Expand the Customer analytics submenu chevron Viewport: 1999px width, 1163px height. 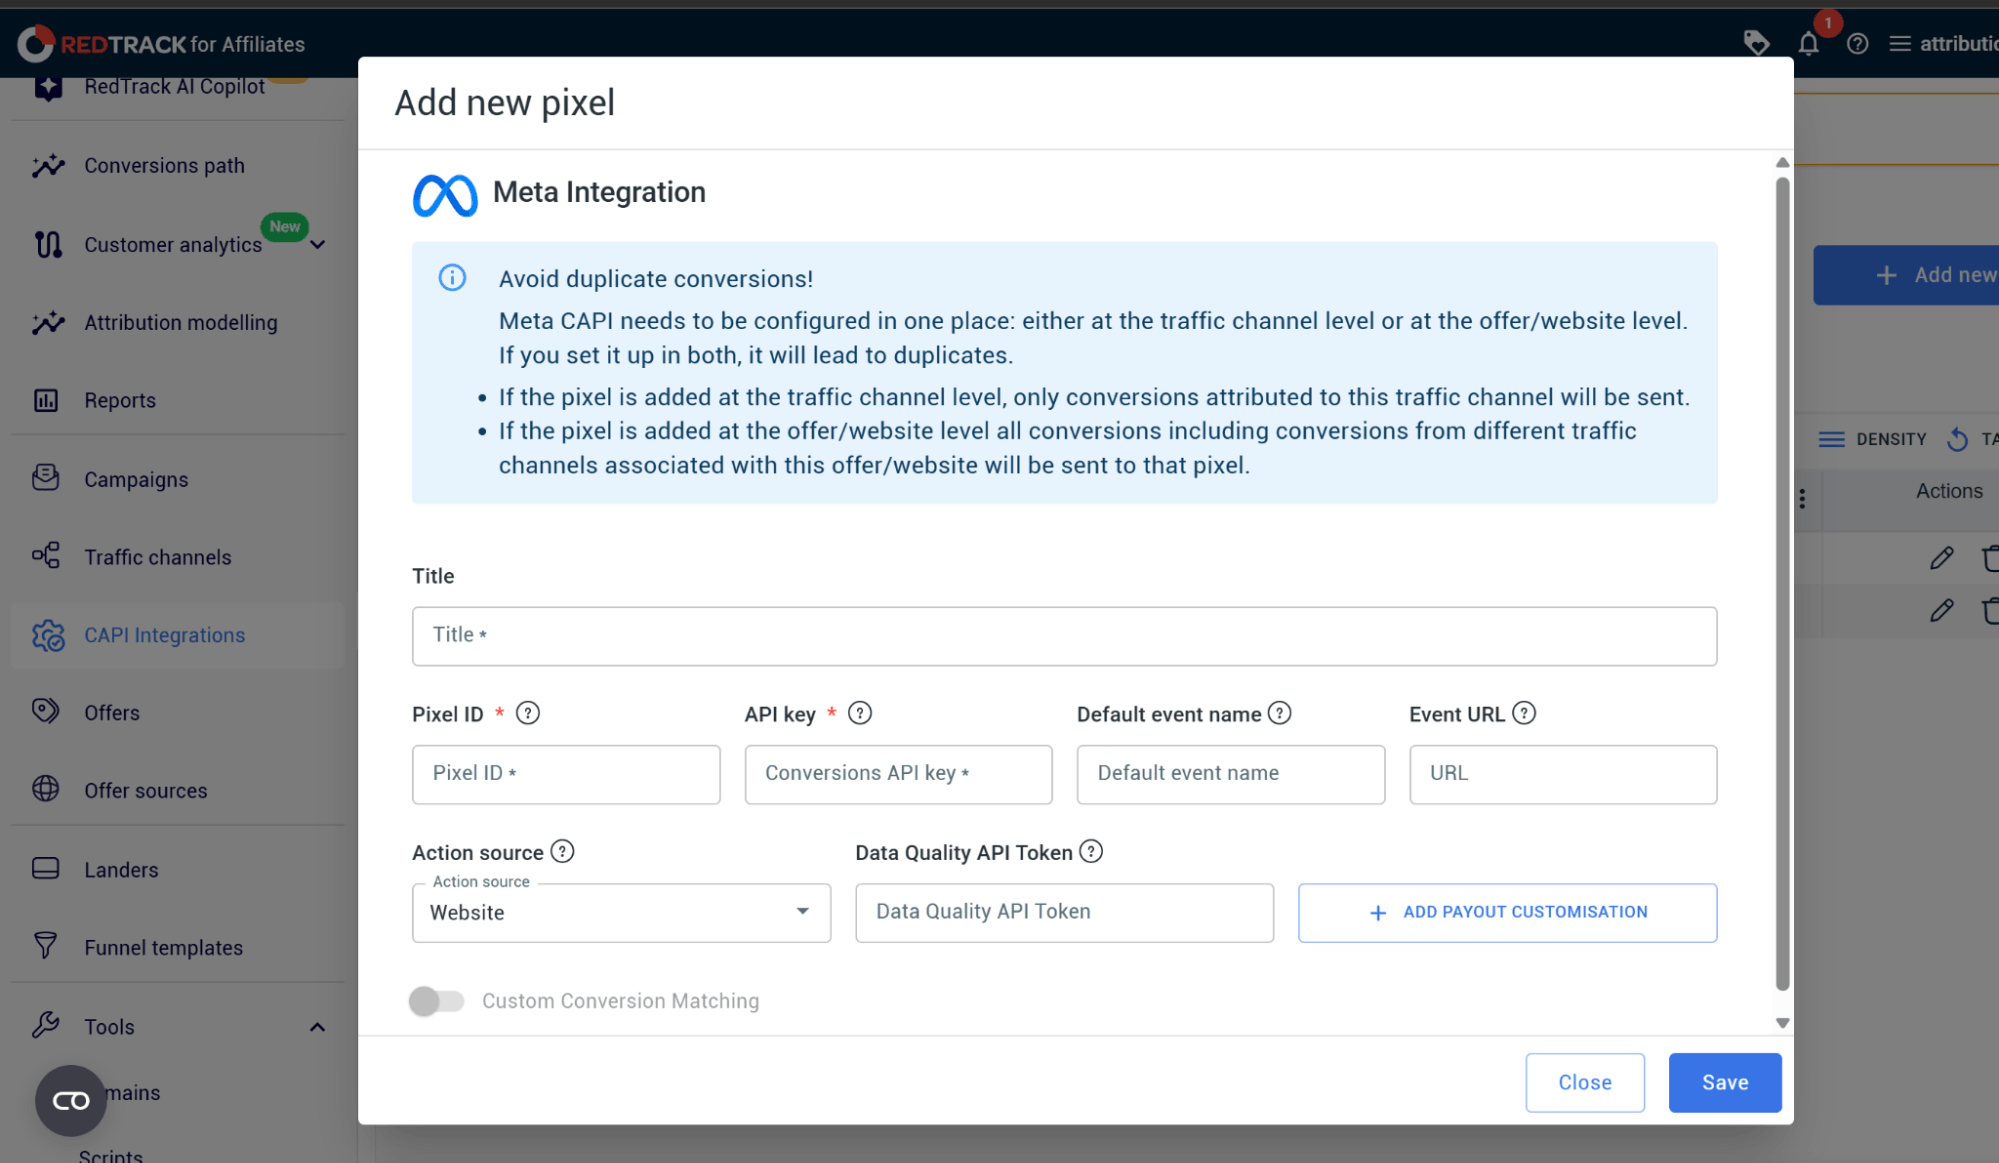[318, 245]
